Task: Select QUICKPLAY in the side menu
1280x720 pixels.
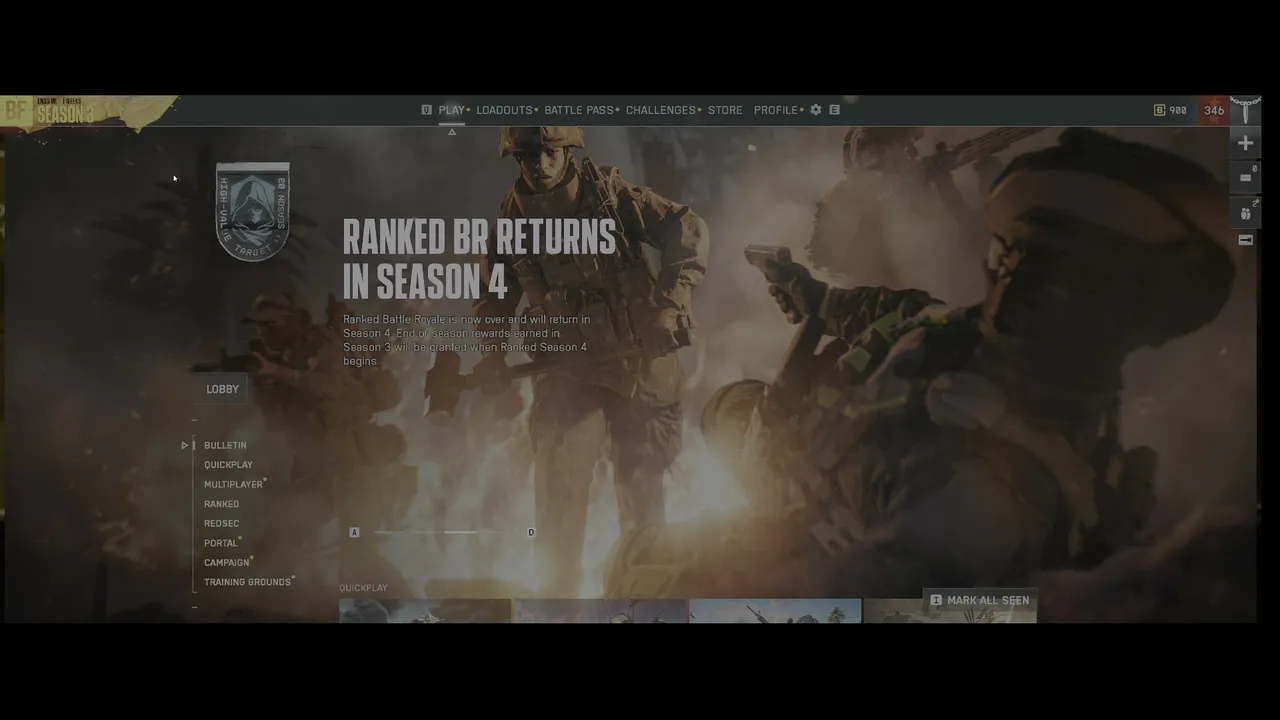Action: pyautogui.click(x=228, y=465)
